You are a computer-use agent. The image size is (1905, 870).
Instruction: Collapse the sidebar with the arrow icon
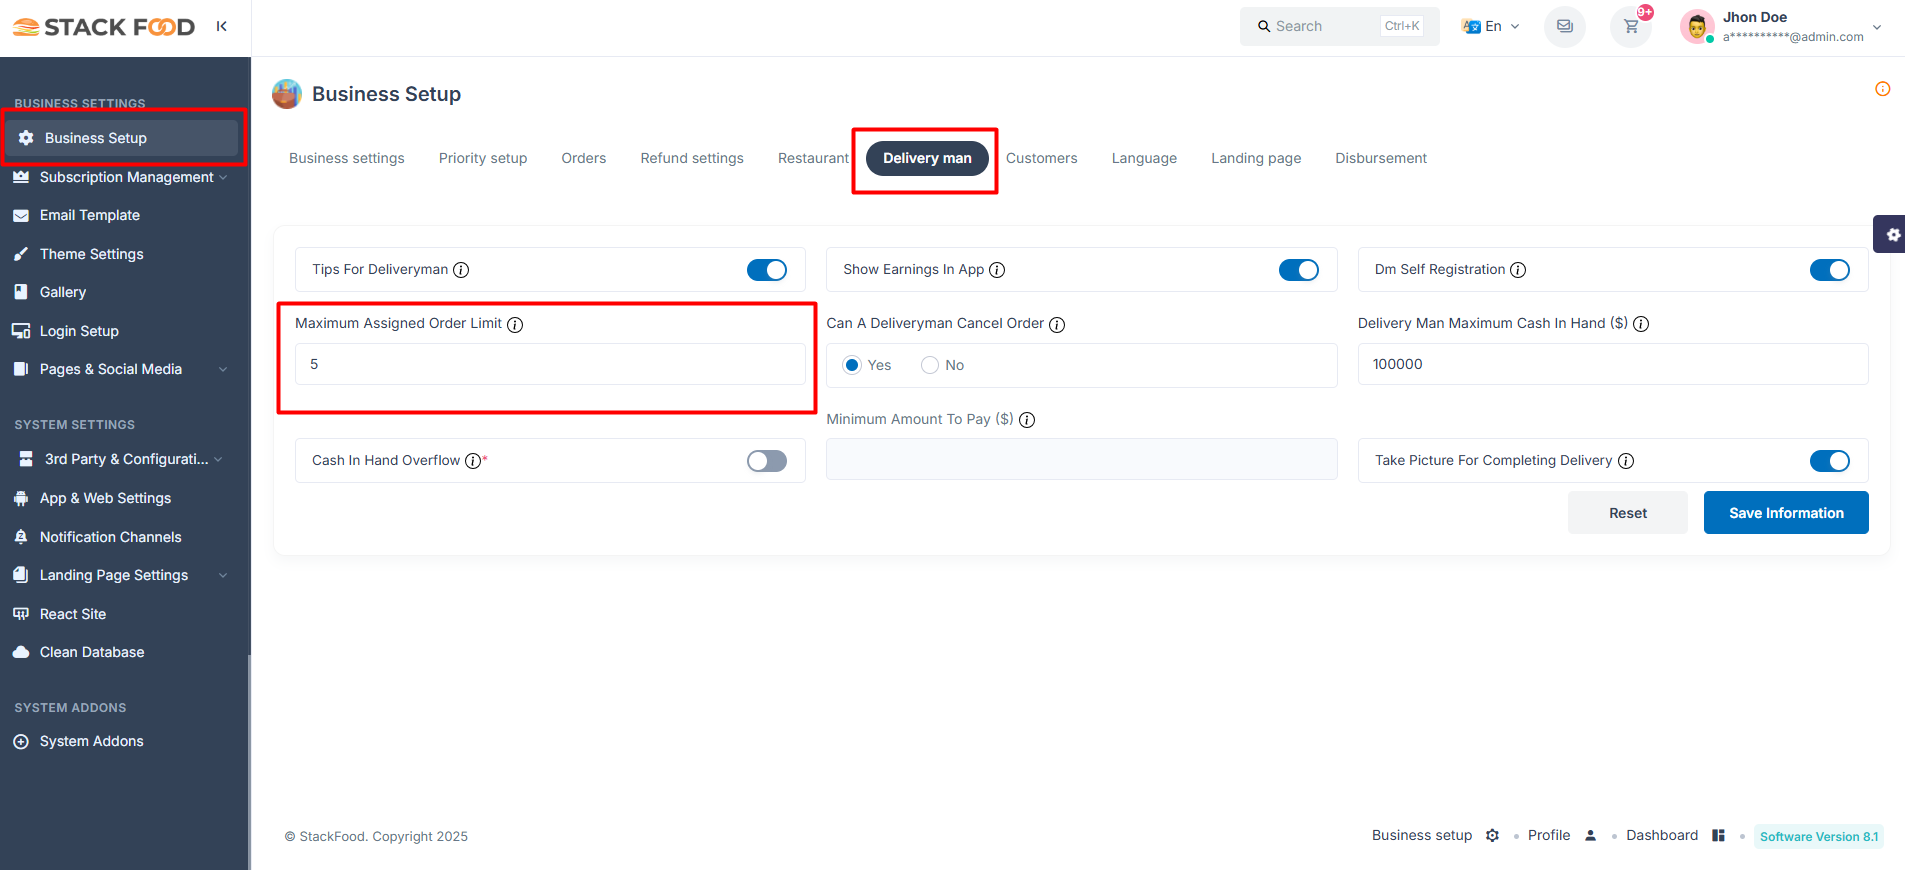(221, 26)
